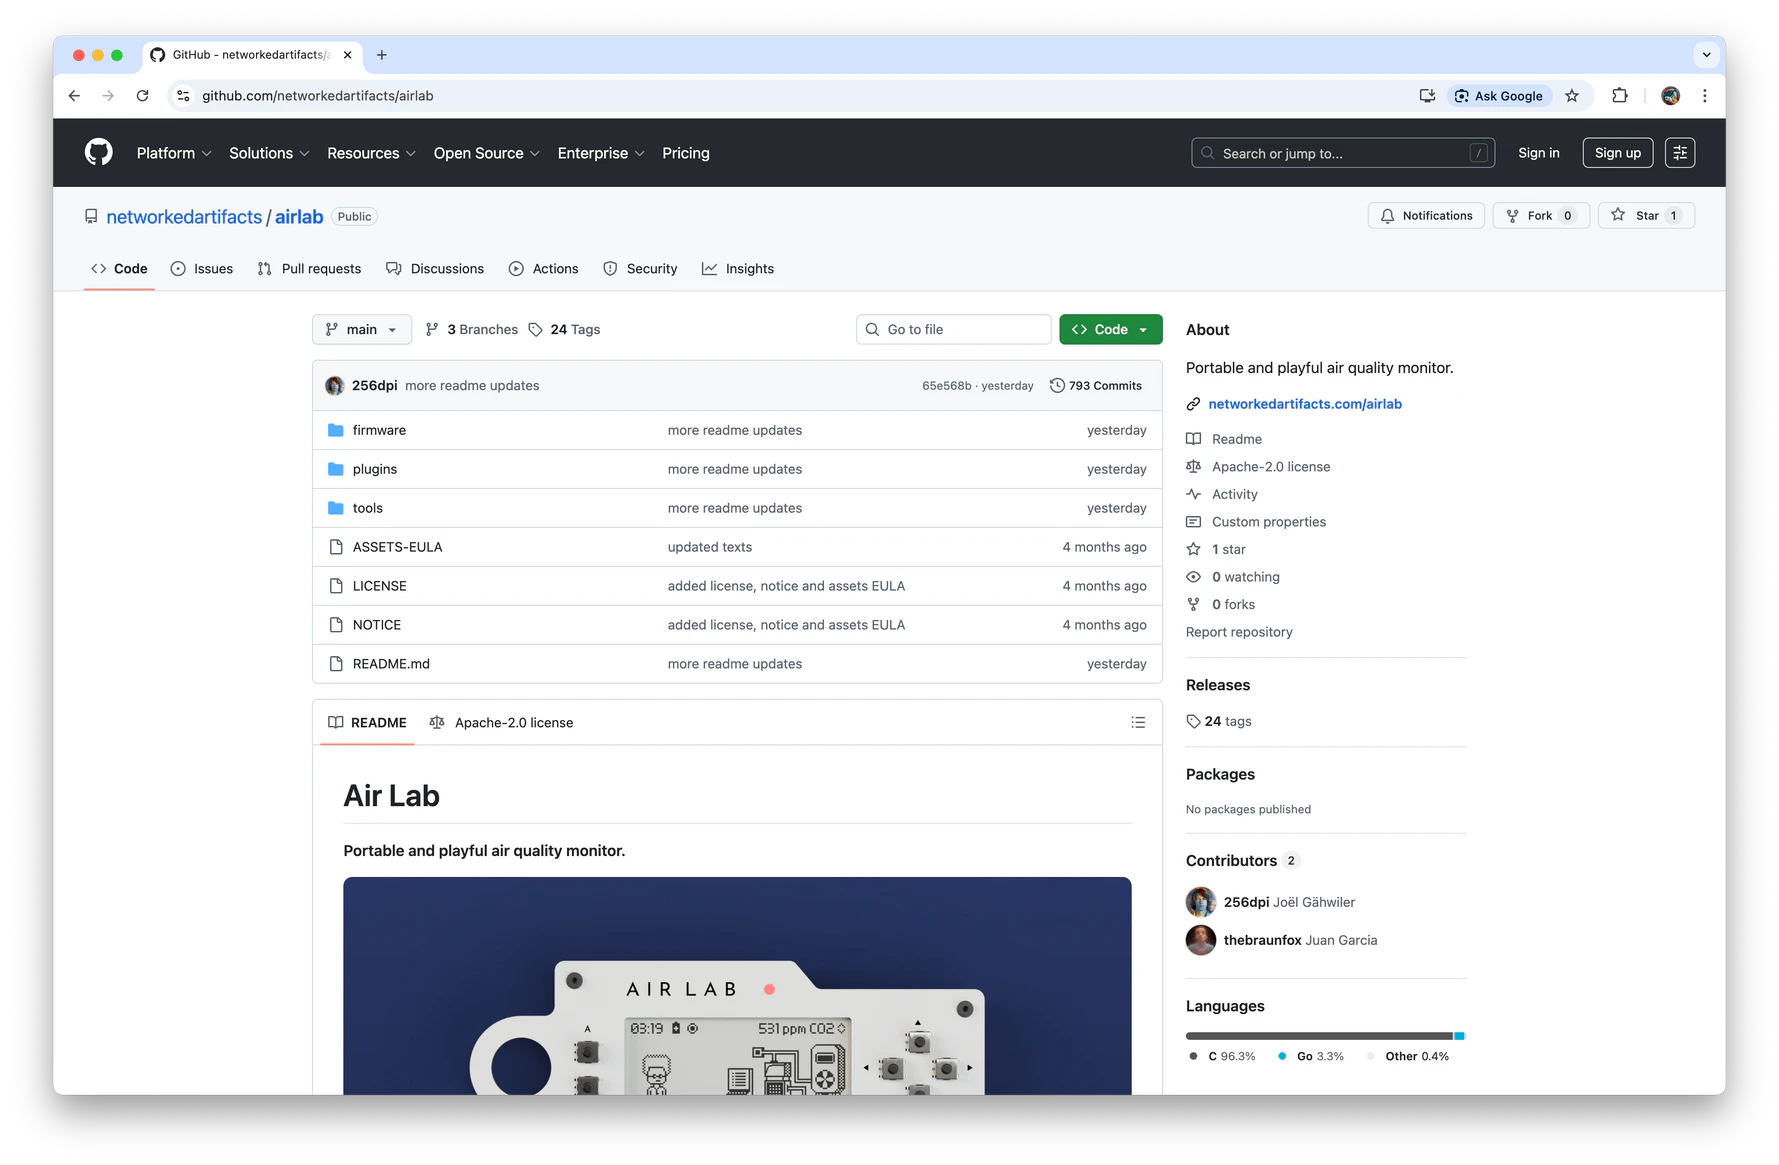Click the 793 Commits history link
The height and width of the screenshot is (1165, 1779).
pos(1096,386)
